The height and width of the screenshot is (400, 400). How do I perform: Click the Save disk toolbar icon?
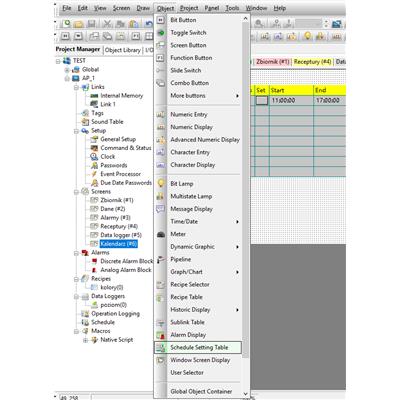click(x=92, y=24)
